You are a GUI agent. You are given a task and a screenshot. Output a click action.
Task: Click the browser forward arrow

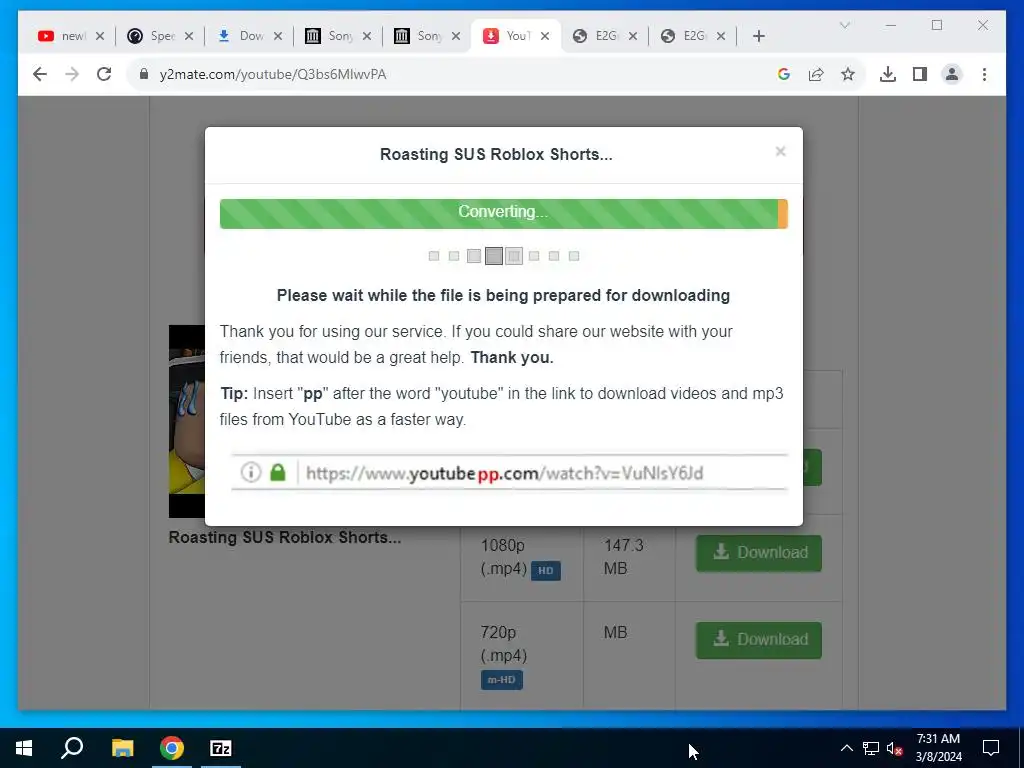(x=72, y=74)
